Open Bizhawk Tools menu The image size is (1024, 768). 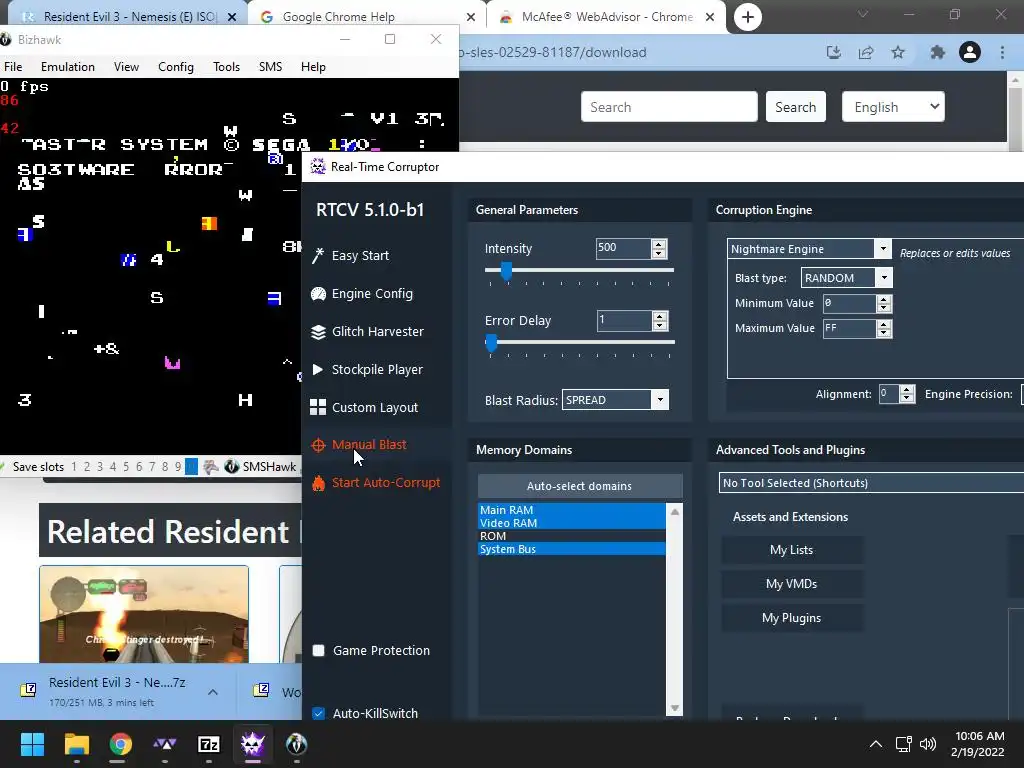227,67
